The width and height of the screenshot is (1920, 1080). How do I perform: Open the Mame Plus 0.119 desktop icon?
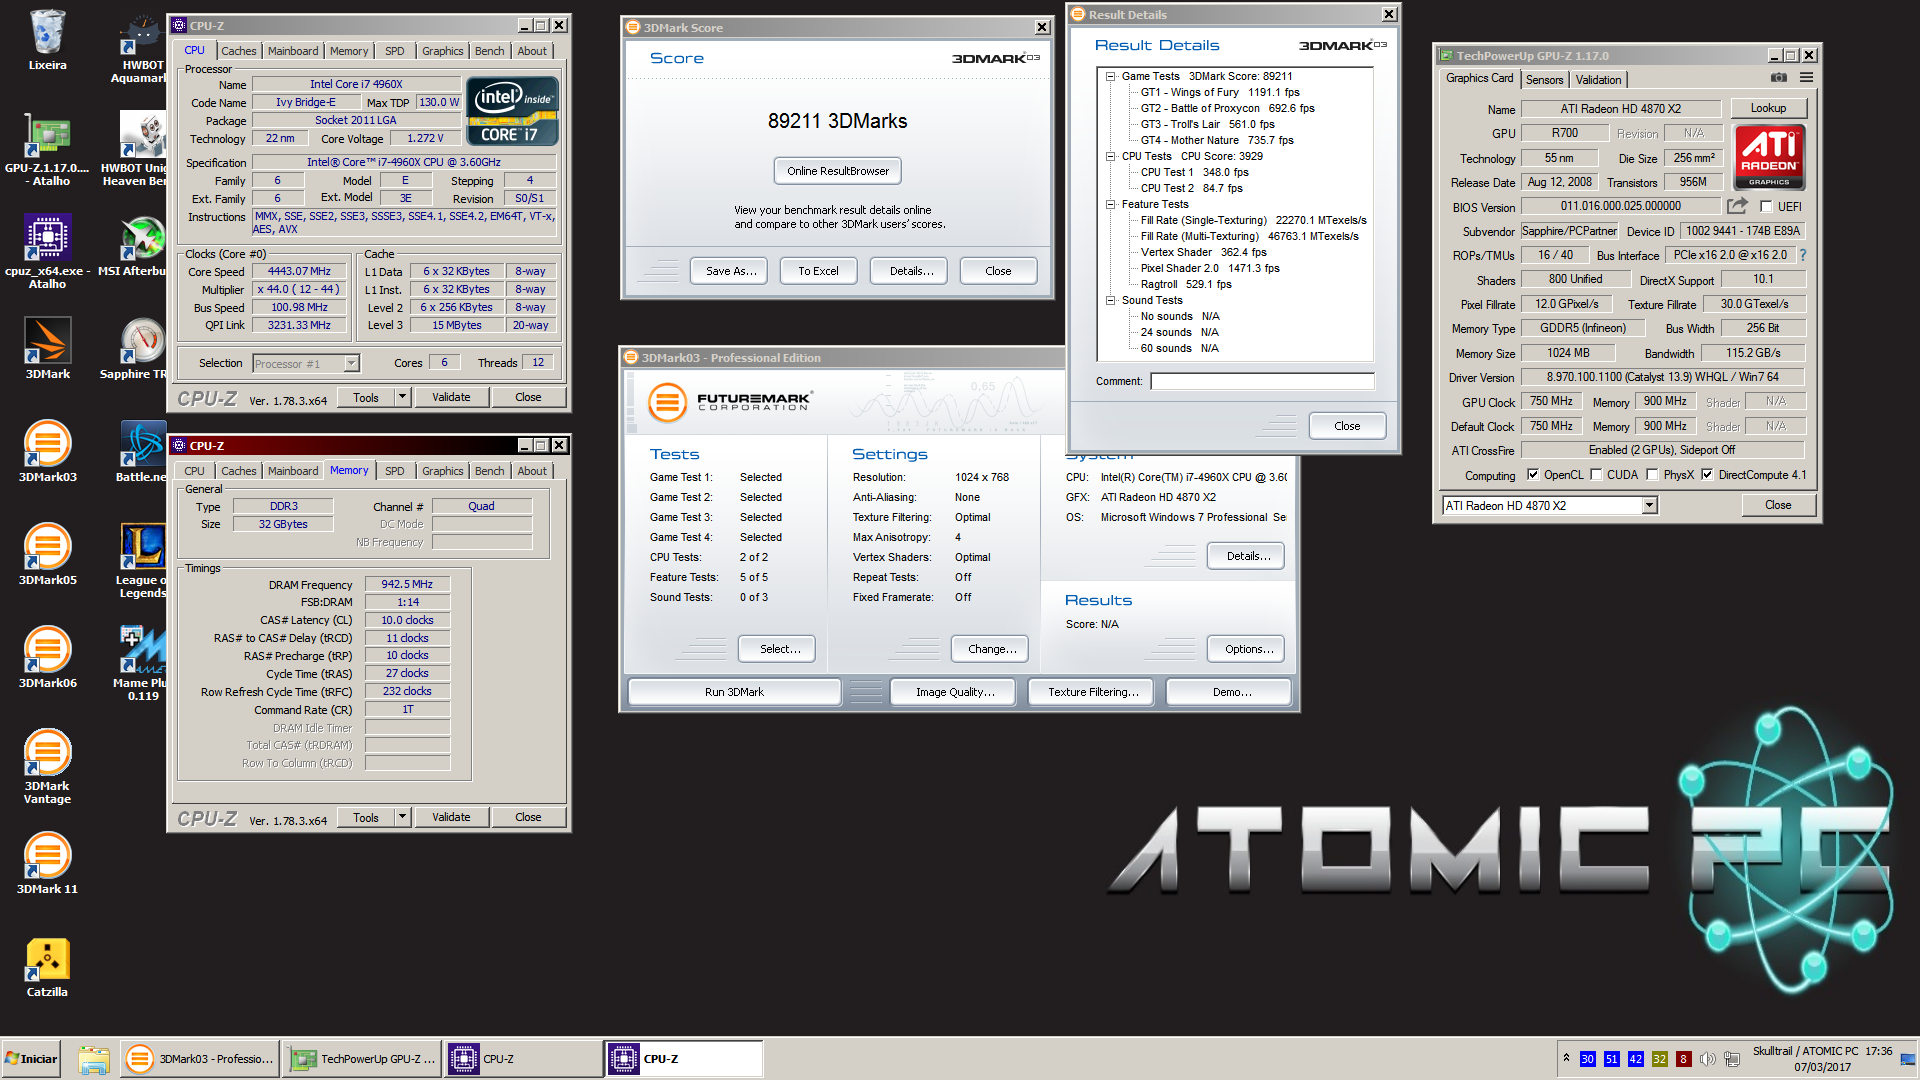coord(142,663)
